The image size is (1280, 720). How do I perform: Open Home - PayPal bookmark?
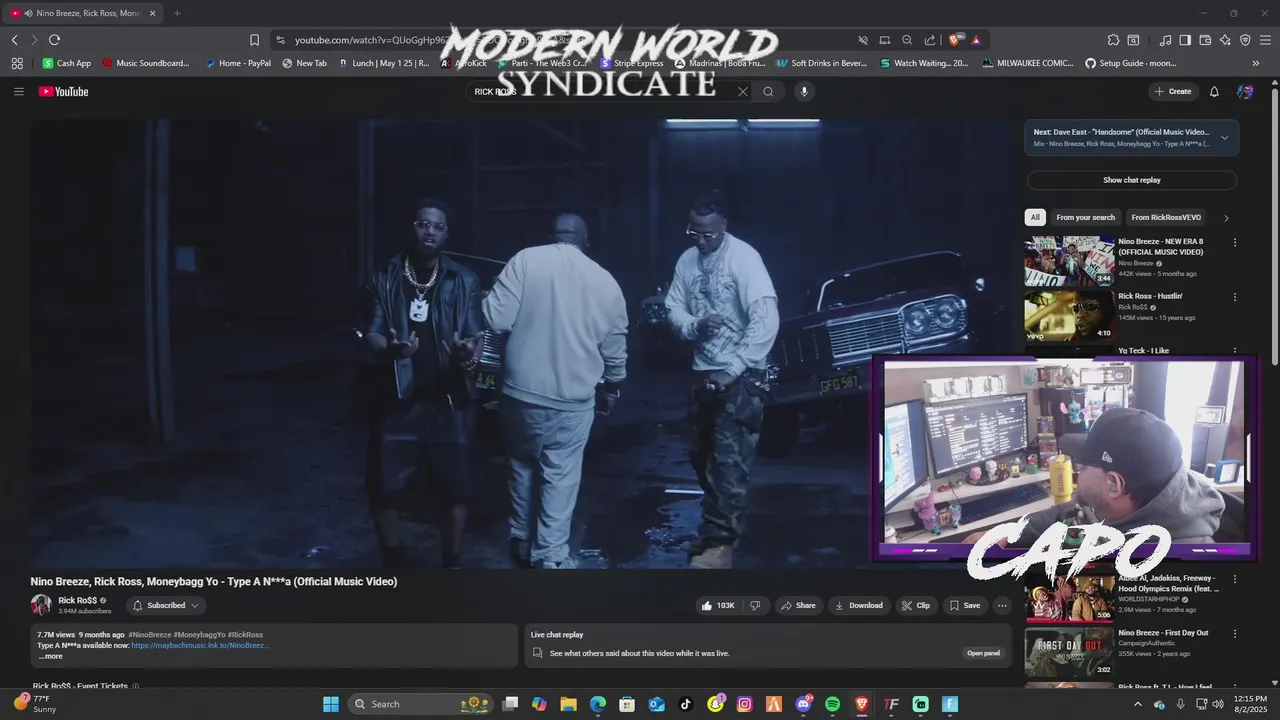tap(237, 63)
